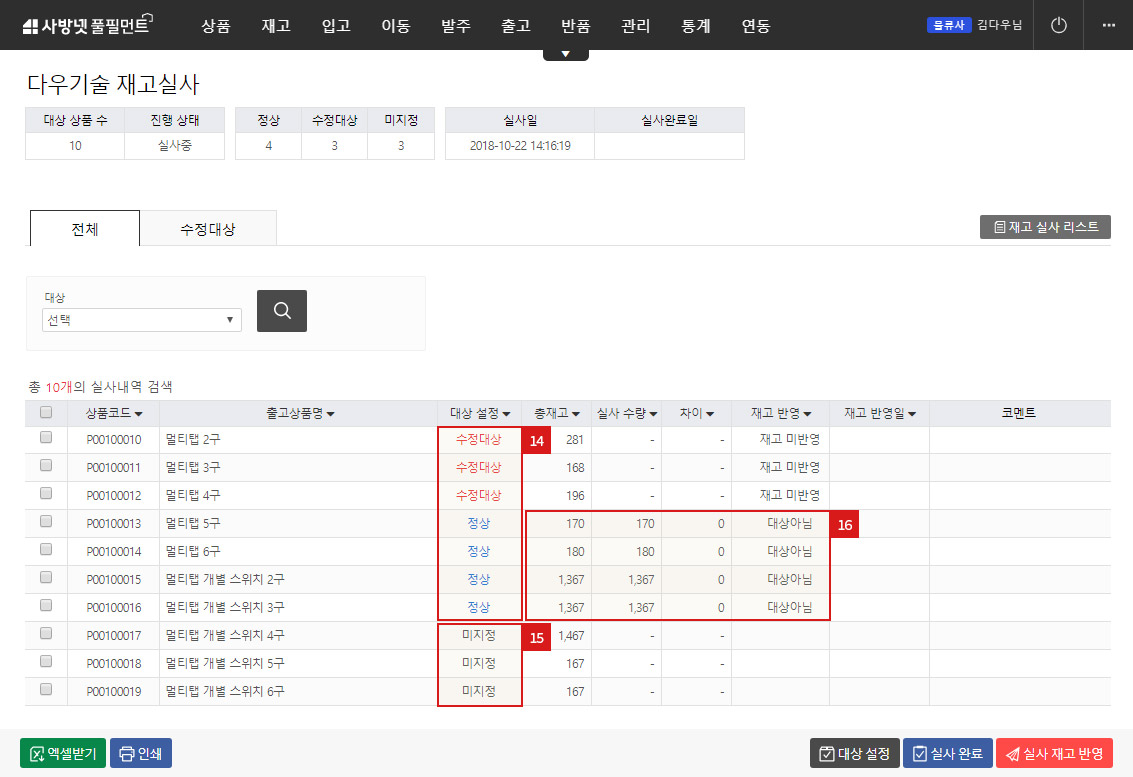Check the checkbox for 멀티탭 개별 스위치 4구
The height and width of the screenshot is (777, 1133).
(45, 635)
